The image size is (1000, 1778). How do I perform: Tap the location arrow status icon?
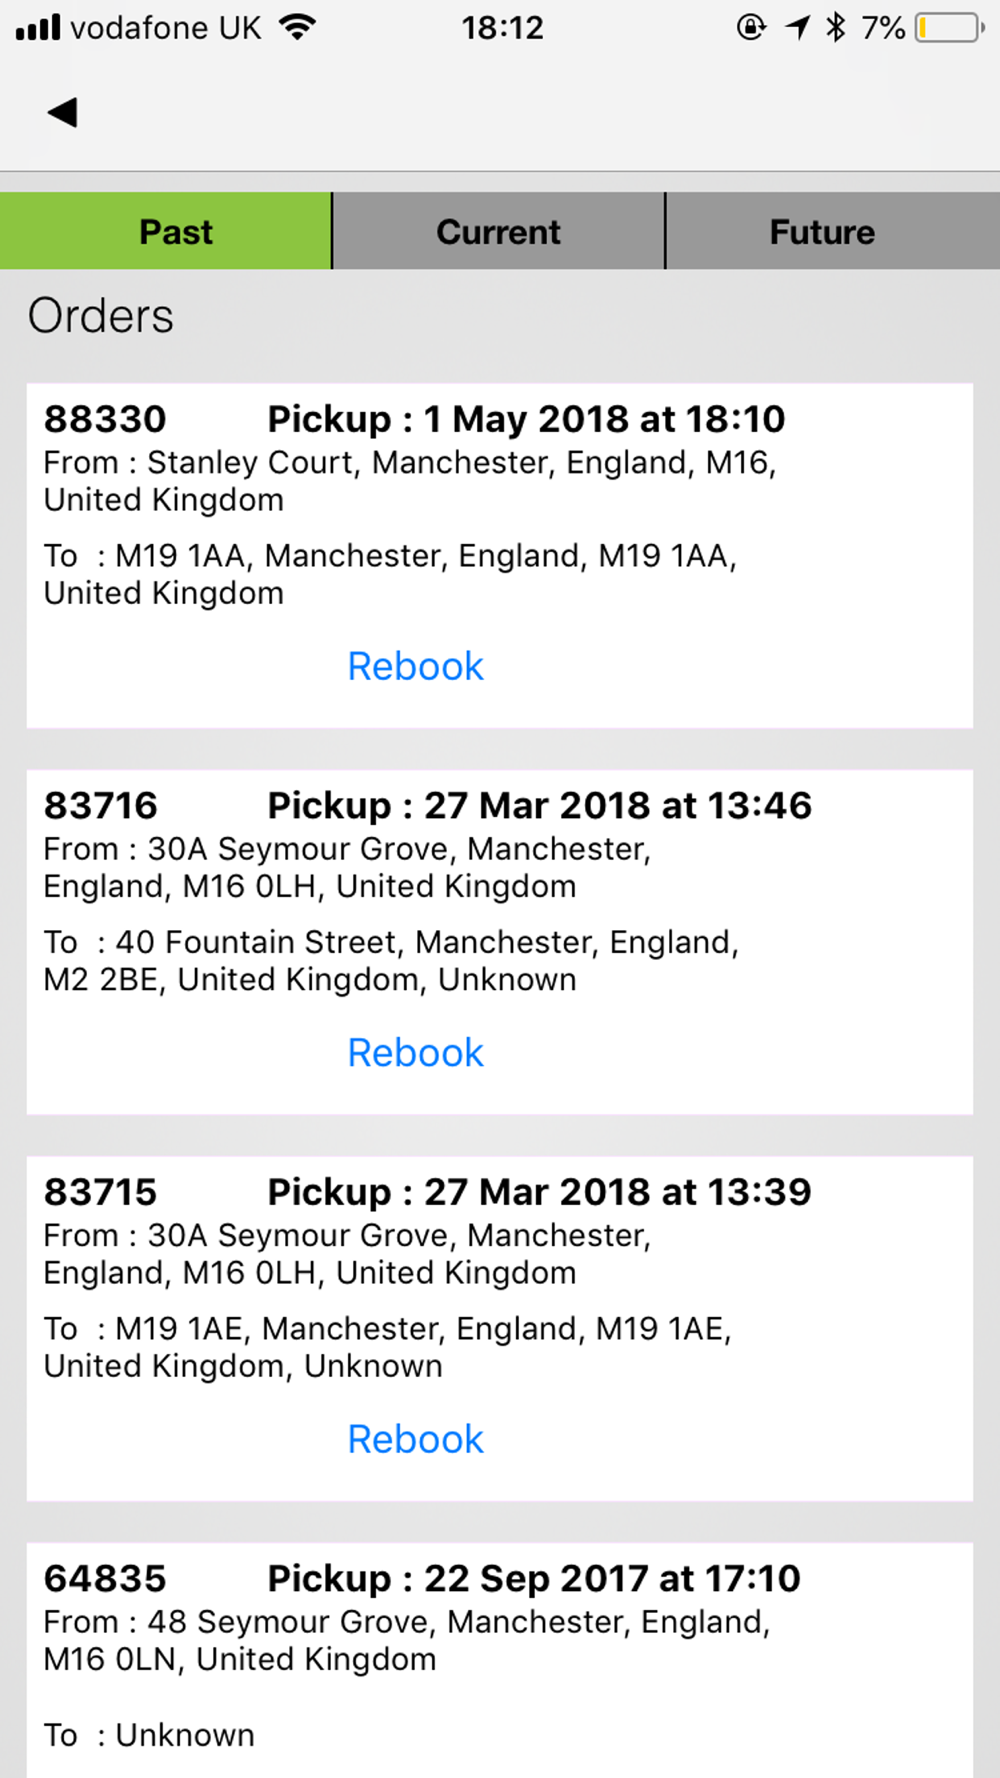click(797, 27)
